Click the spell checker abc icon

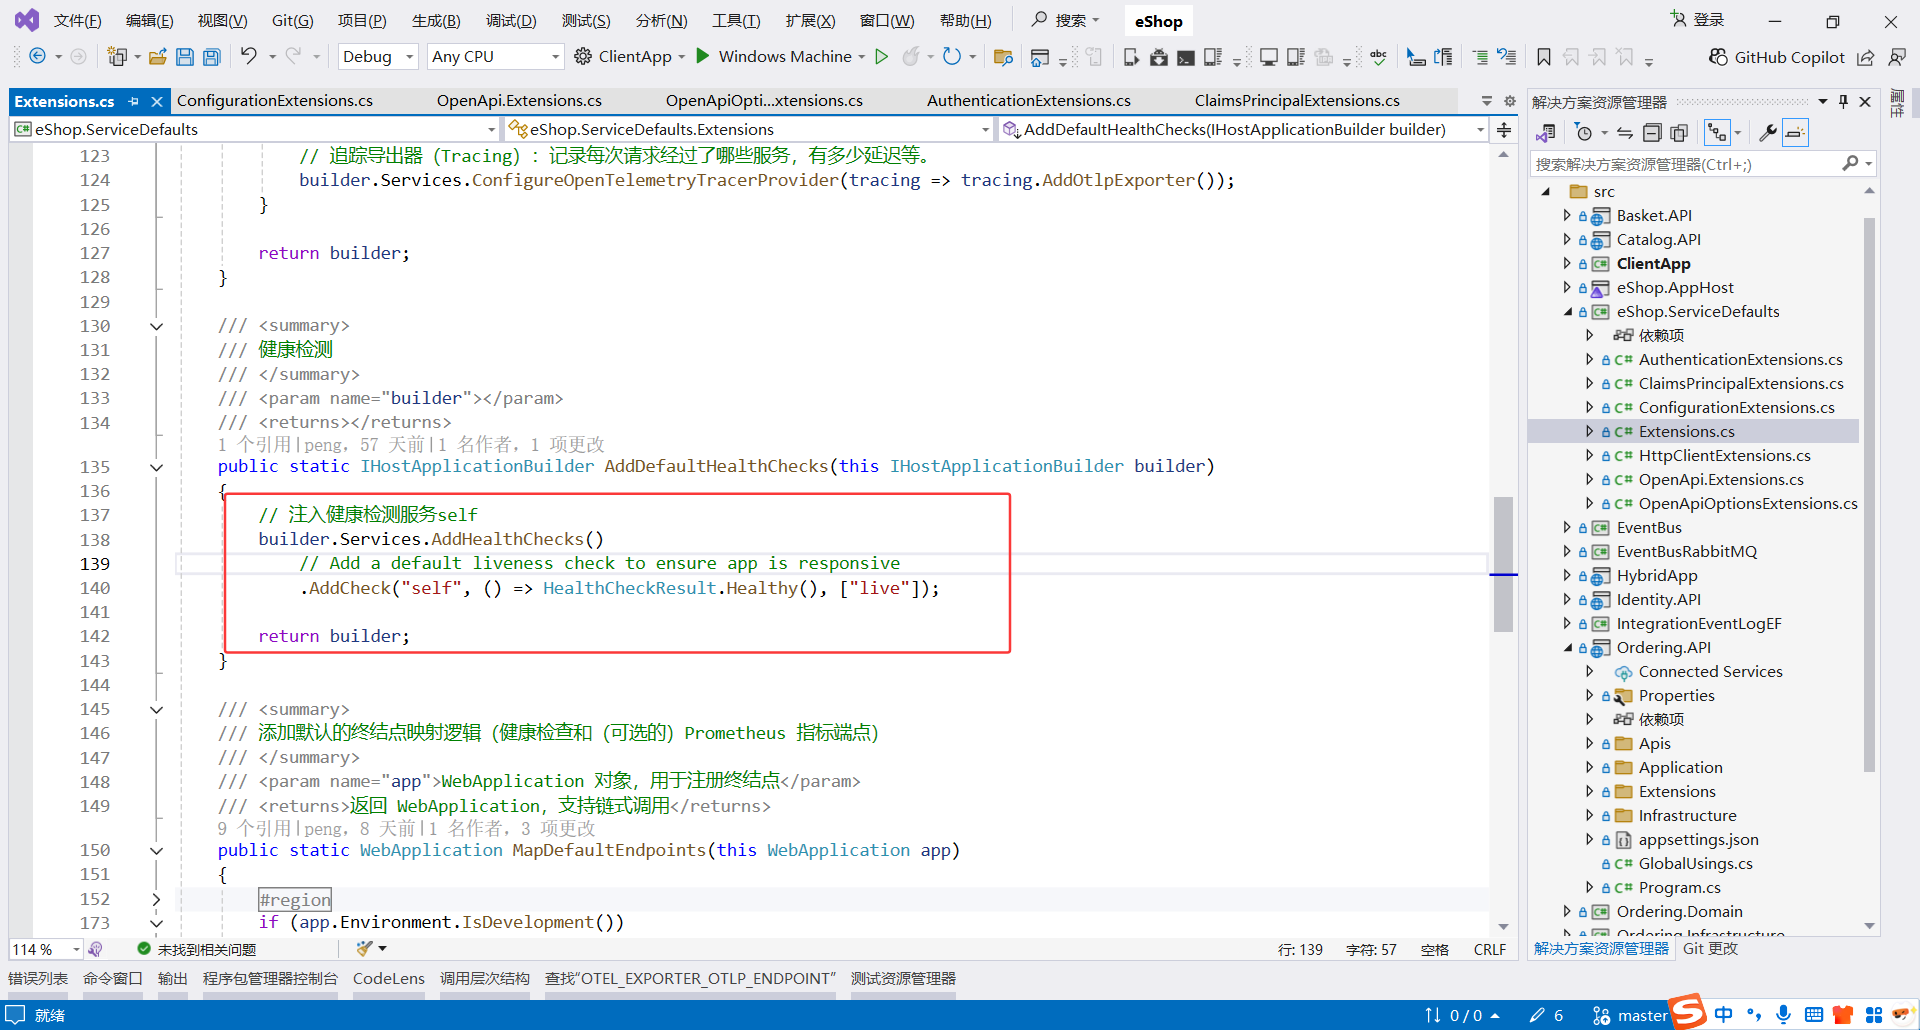1378,57
